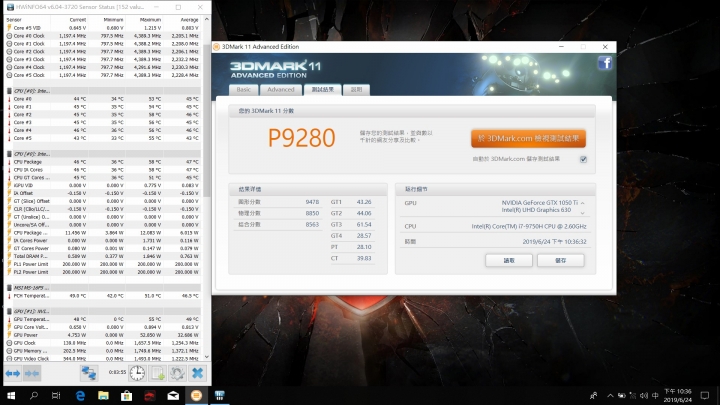Click the People icon in the system tray
Viewport: 720px width, 405px height.
(x=593, y=396)
